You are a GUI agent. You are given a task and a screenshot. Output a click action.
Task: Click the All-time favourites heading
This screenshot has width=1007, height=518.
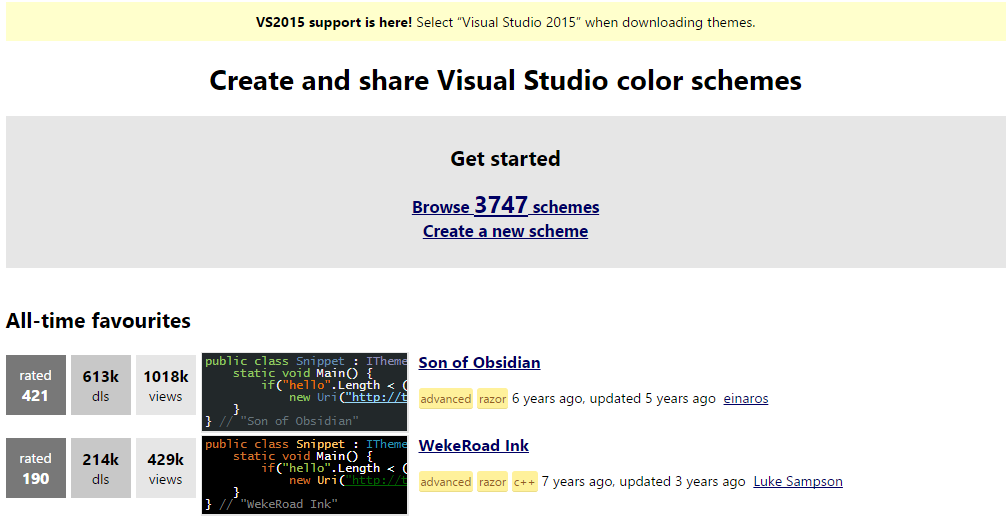click(98, 320)
